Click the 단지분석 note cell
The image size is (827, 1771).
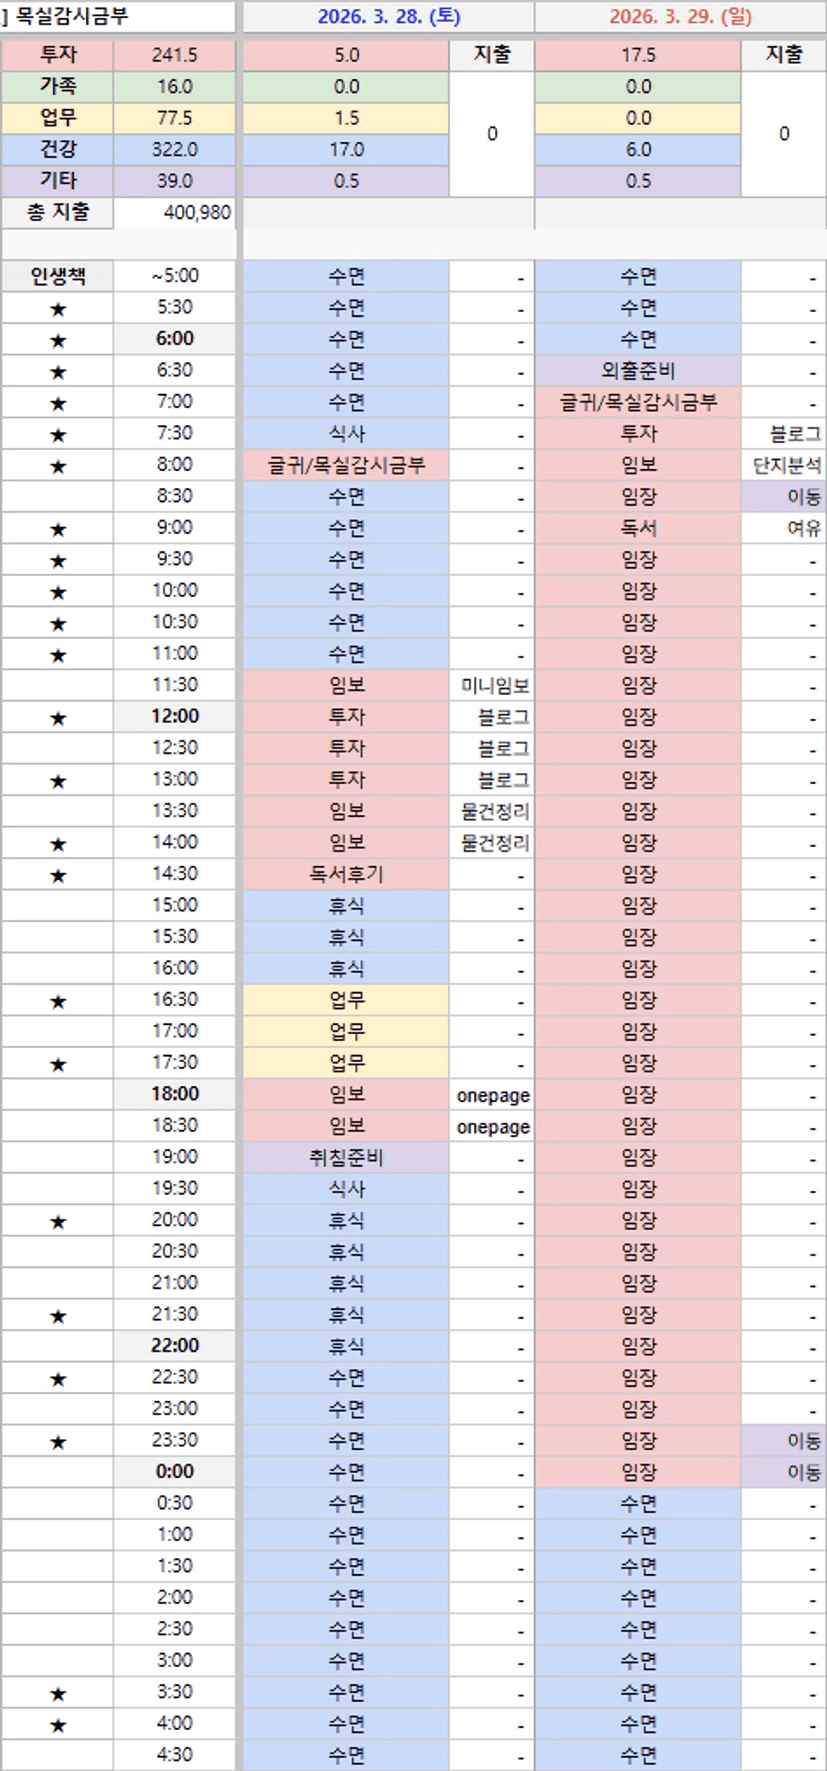coord(785,465)
